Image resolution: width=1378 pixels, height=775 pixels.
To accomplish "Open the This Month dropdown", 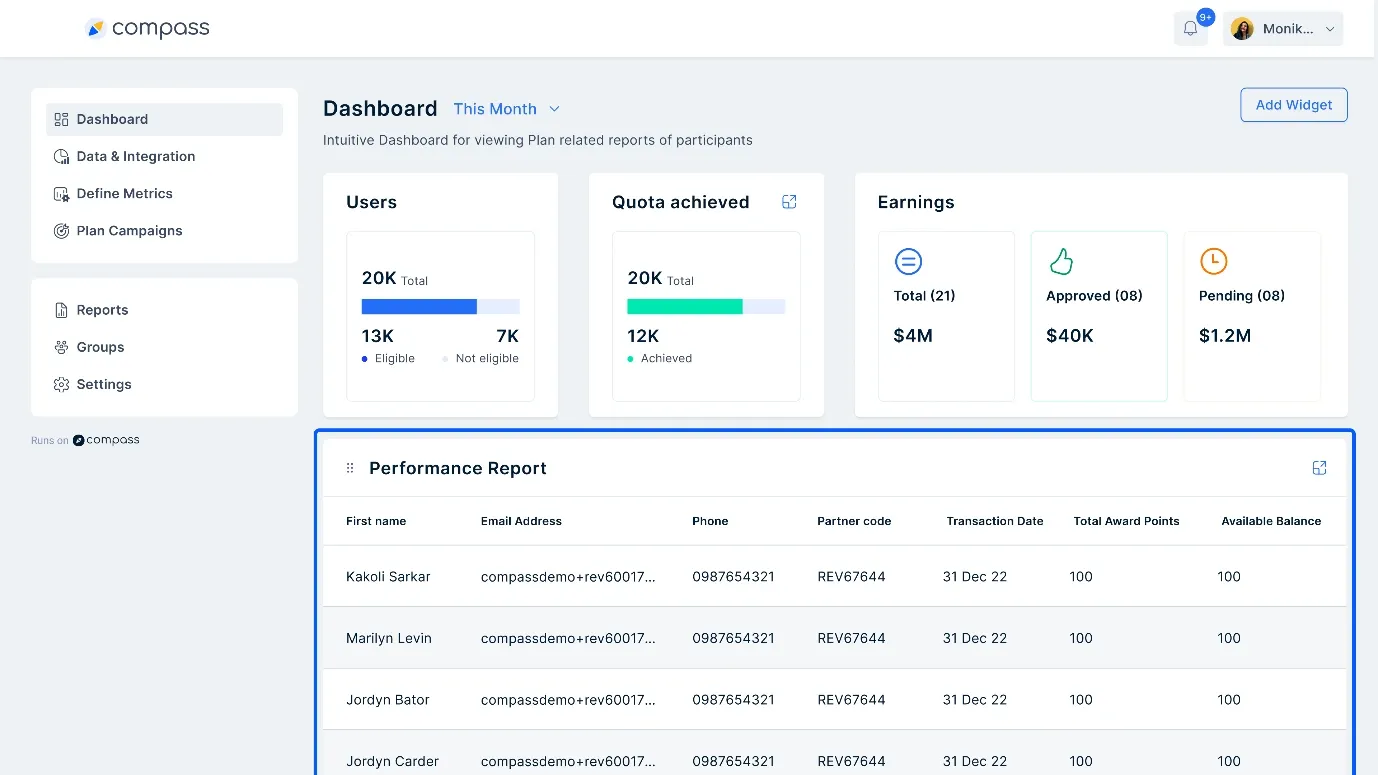I will pos(507,109).
